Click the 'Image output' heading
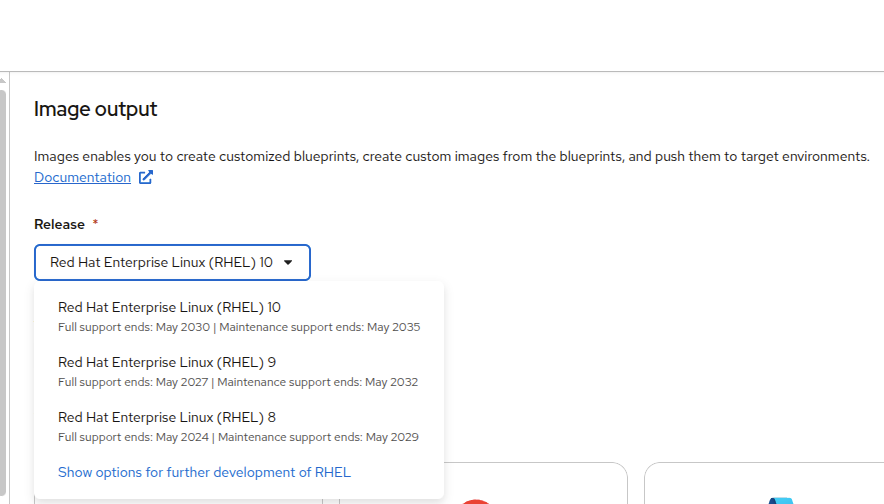Viewport: 884px width, 504px height. click(x=95, y=109)
